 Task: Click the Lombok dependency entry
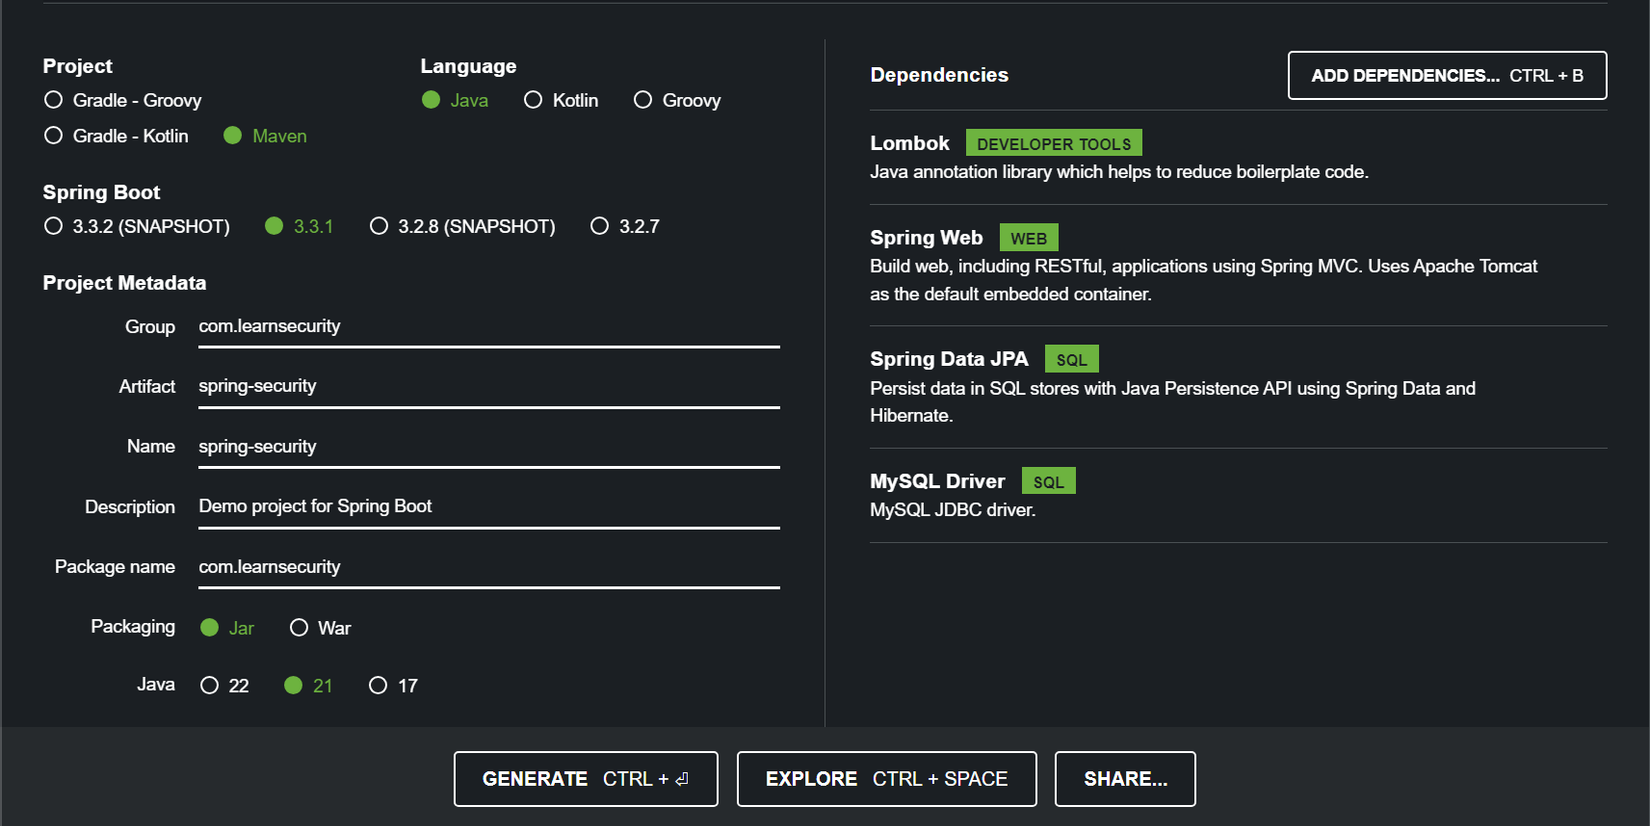click(x=910, y=144)
